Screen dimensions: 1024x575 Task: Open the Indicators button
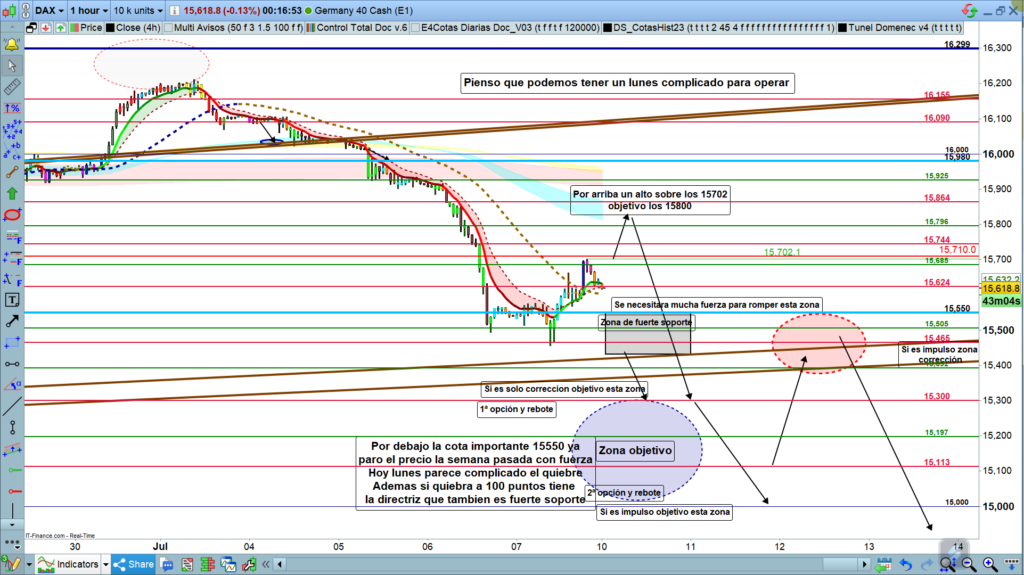click(68, 564)
